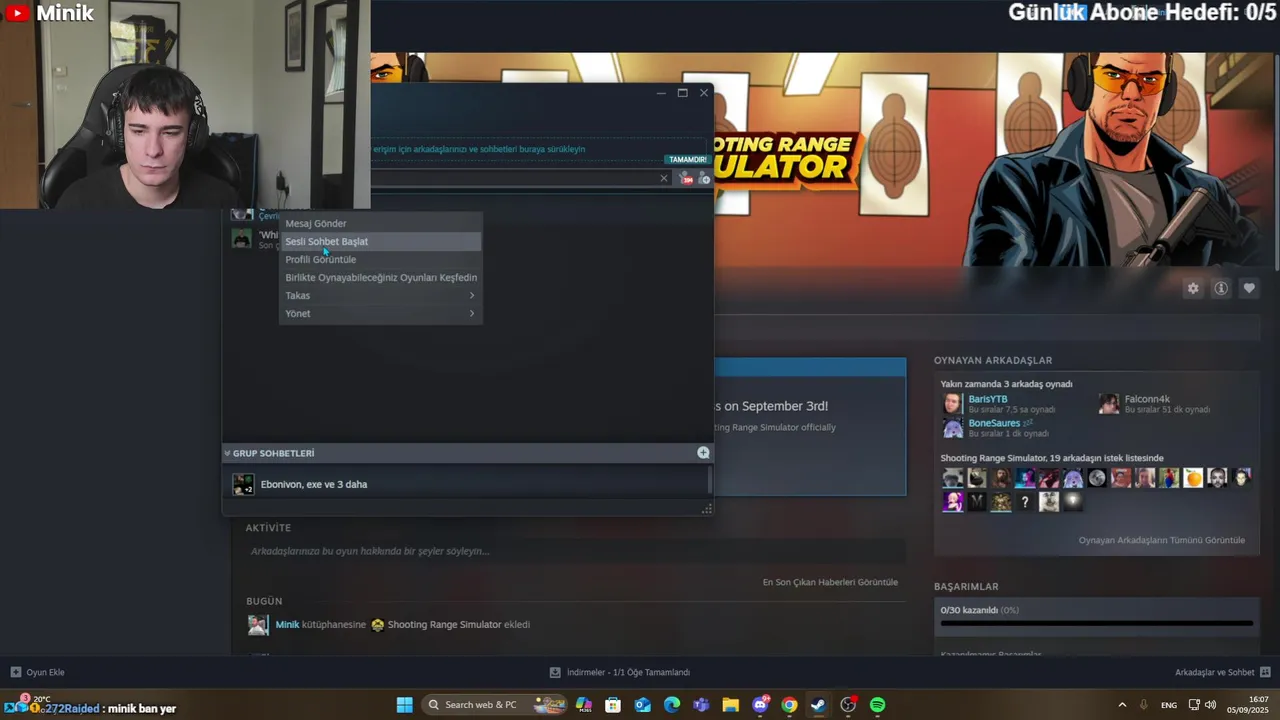
Task: Open BoneSaures friend profile
Action: click(994, 423)
